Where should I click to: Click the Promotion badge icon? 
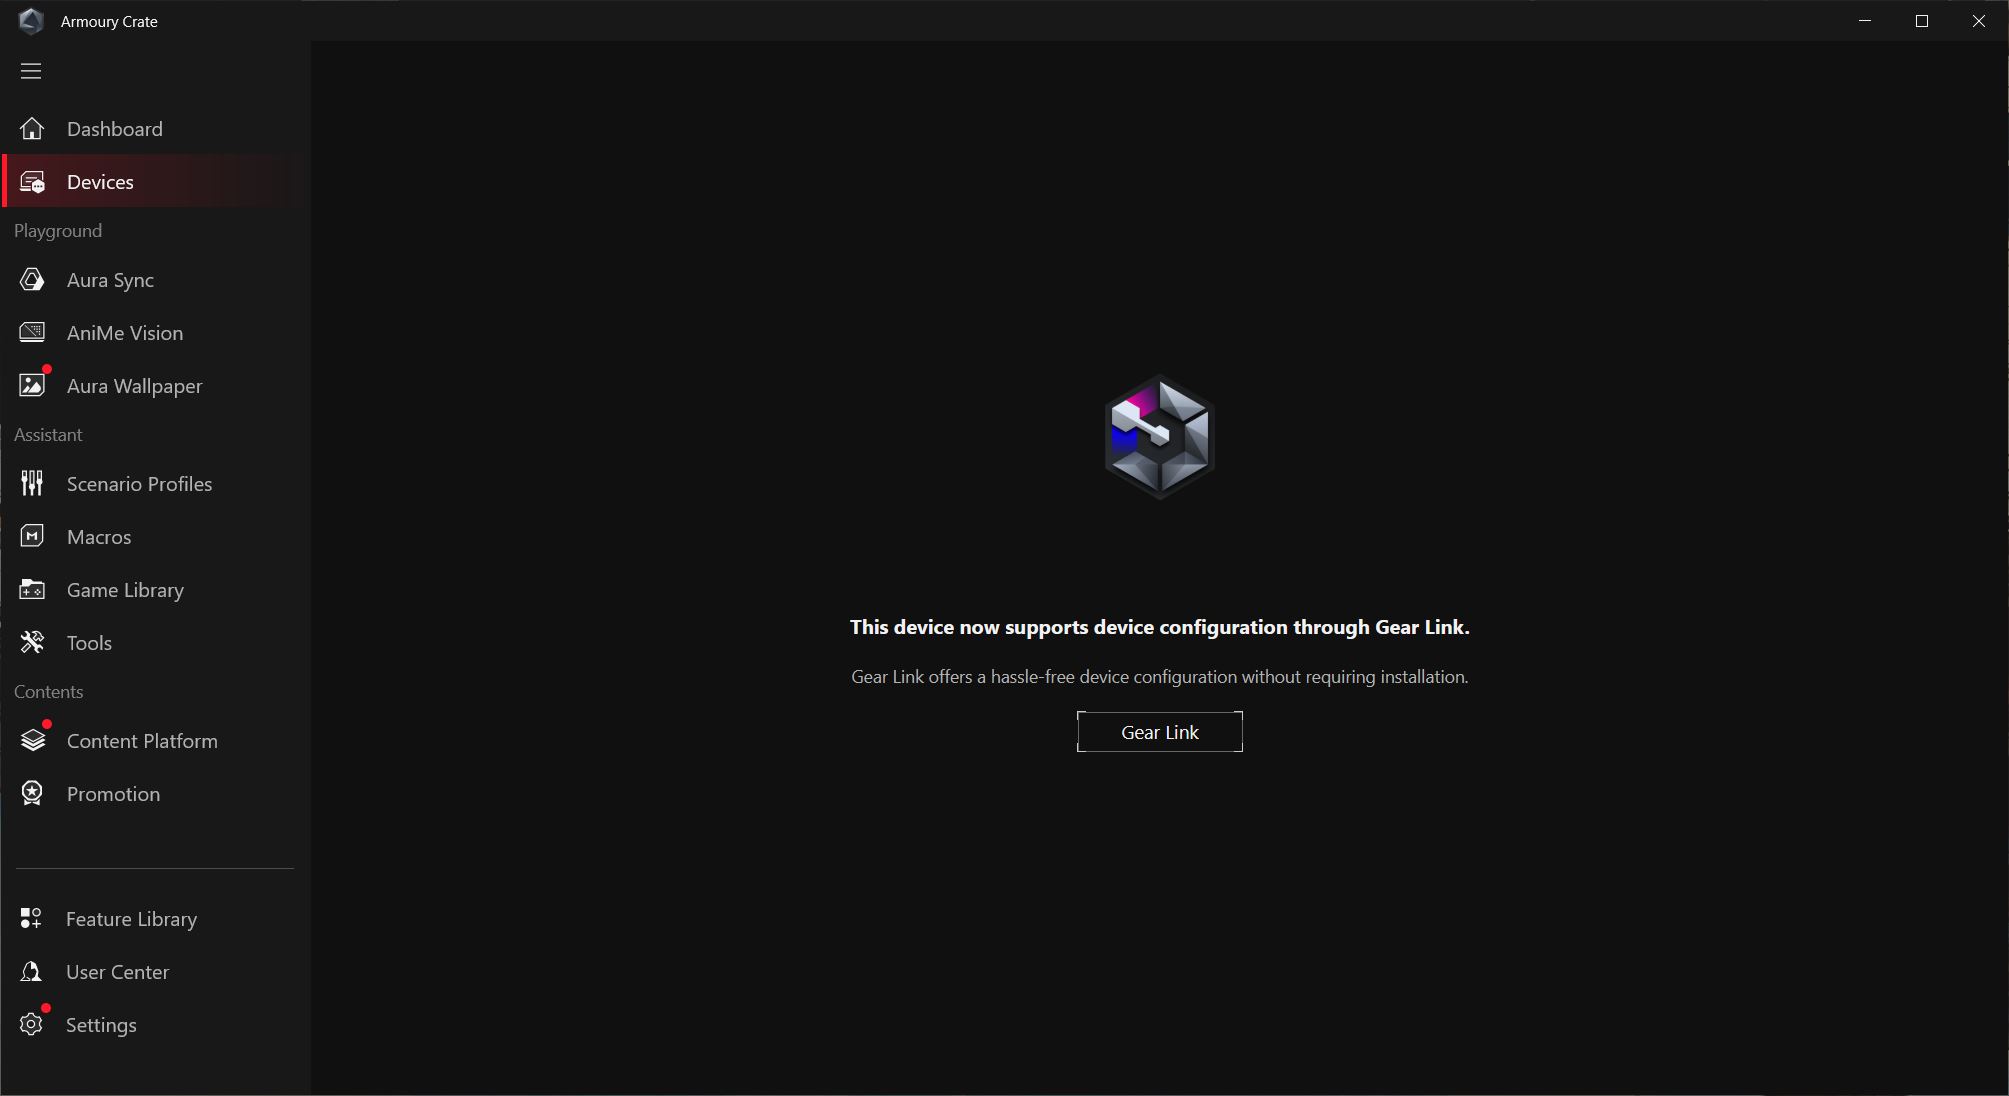click(32, 794)
